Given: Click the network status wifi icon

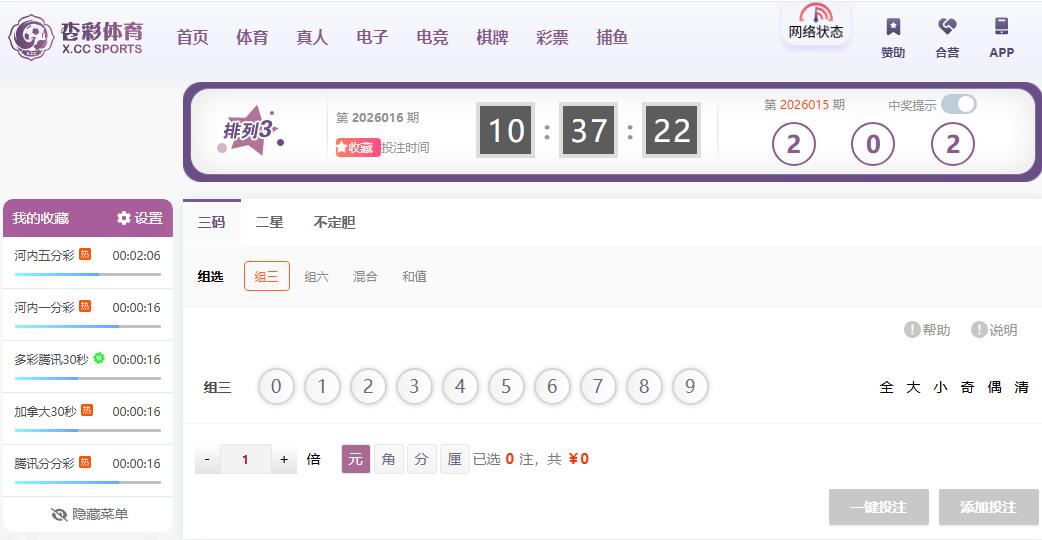Looking at the screenshot, I should tap(816, 14).
